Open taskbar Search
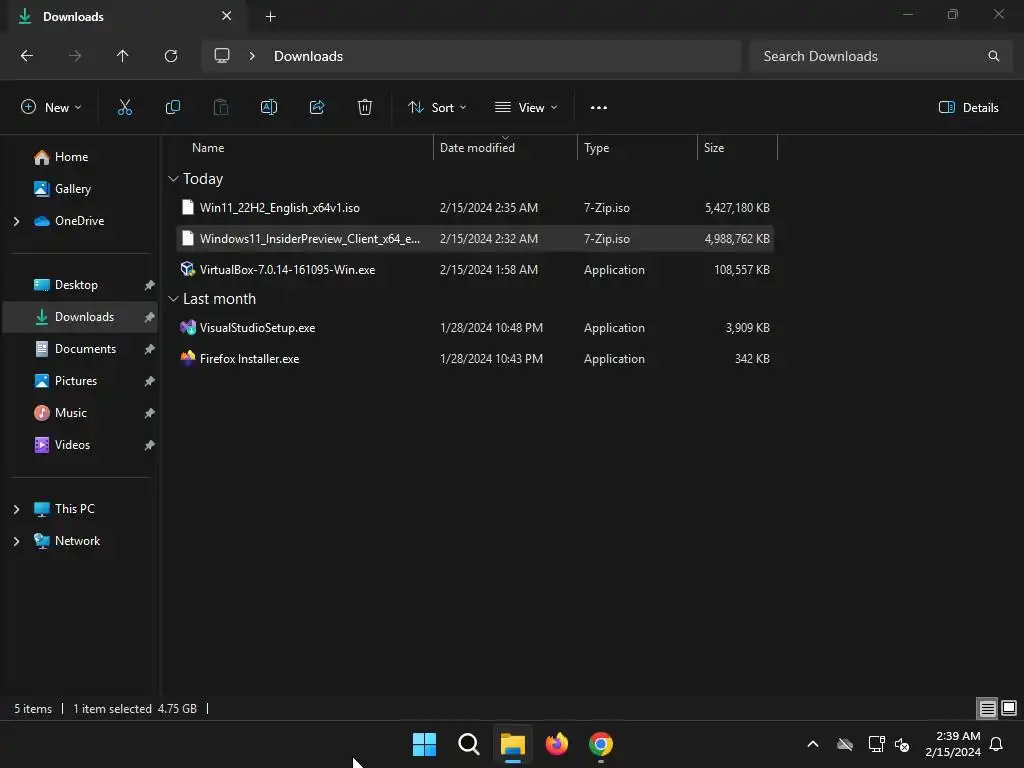This screenshot has height=768, width=1024. coord(468,744)
